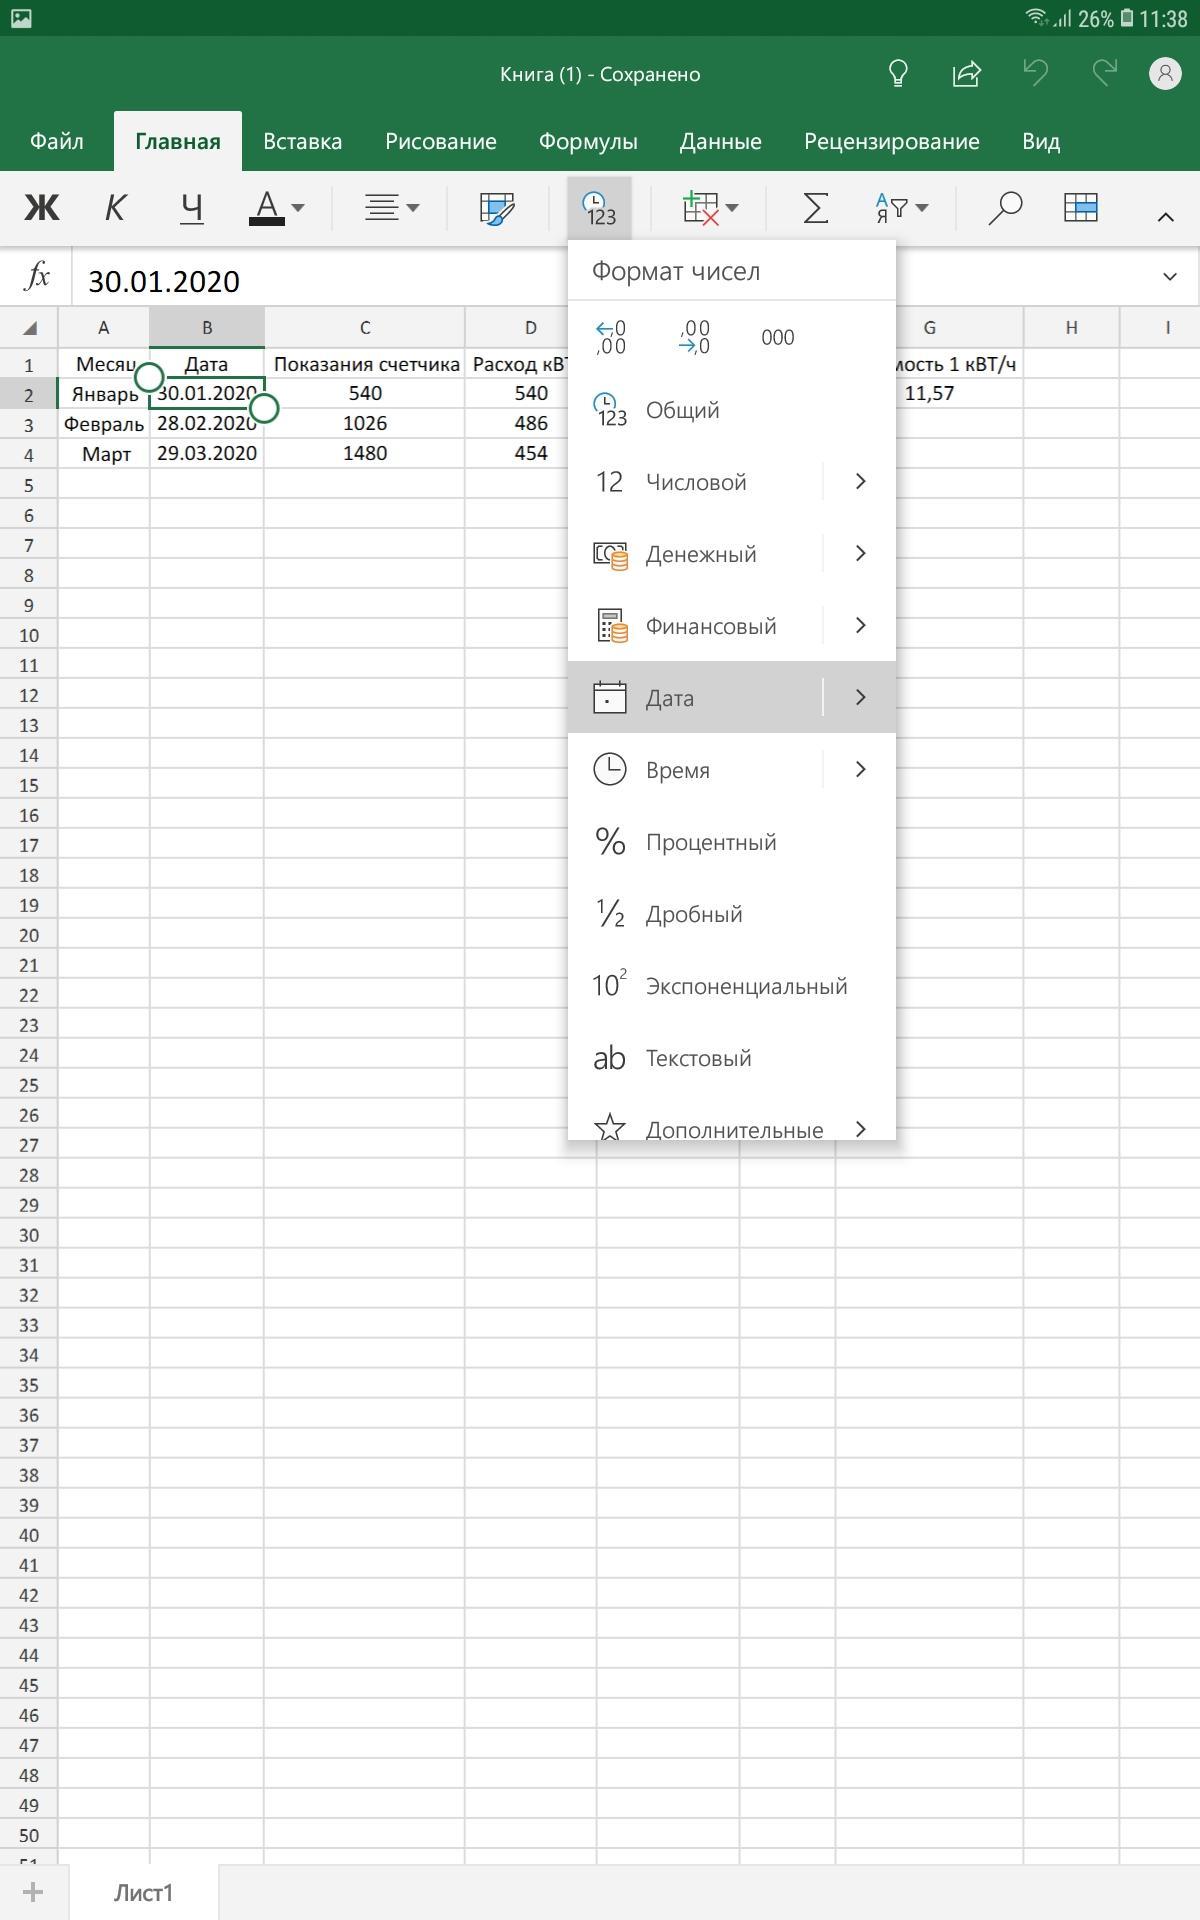
Task: Toggle bold formatting (Ж)
Action: click(42, 208)
